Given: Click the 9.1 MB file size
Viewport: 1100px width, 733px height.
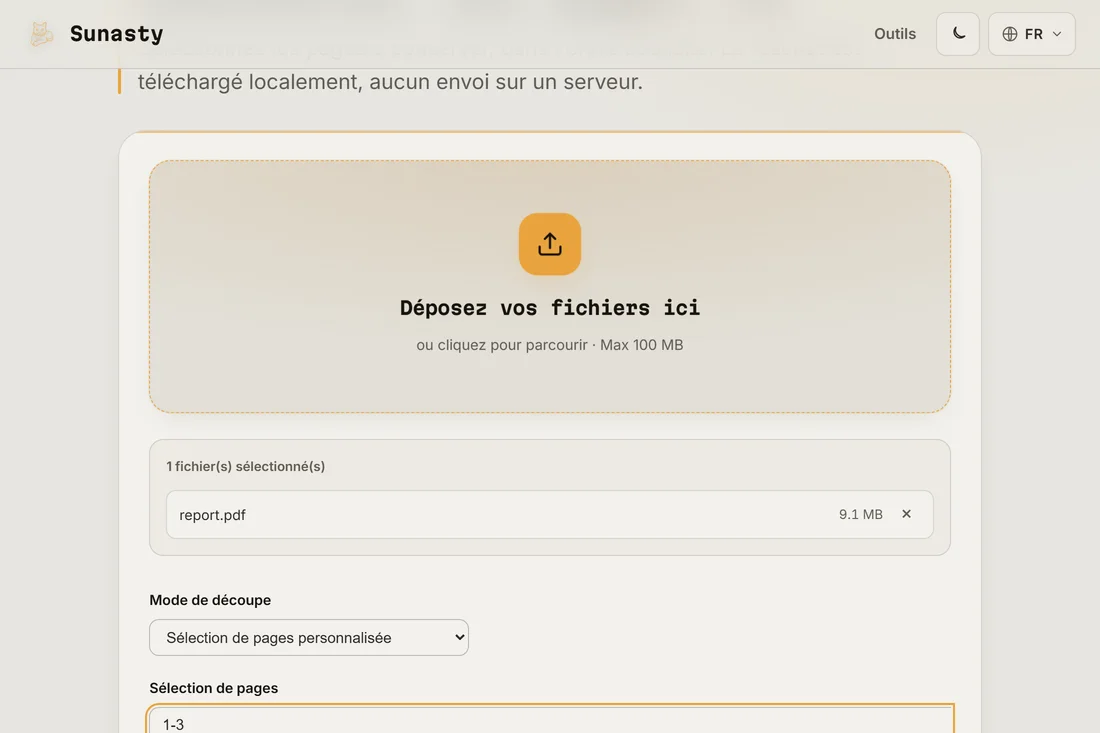Looking at the screenshot, I should click(x=860, y=514).
